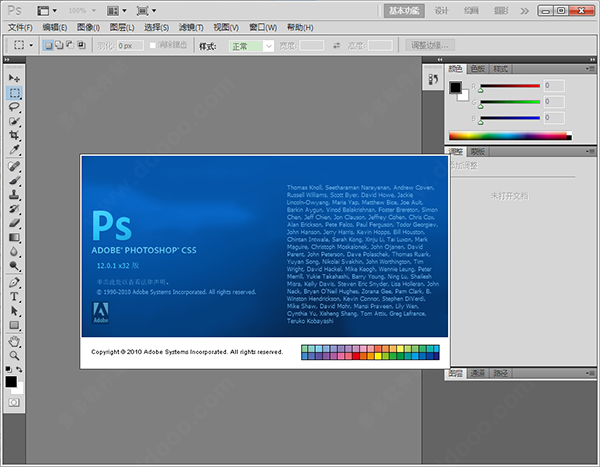This screenshot has height=467, width=600.
Task: Select the Zoom tool
Action: (x=14, y=356)
